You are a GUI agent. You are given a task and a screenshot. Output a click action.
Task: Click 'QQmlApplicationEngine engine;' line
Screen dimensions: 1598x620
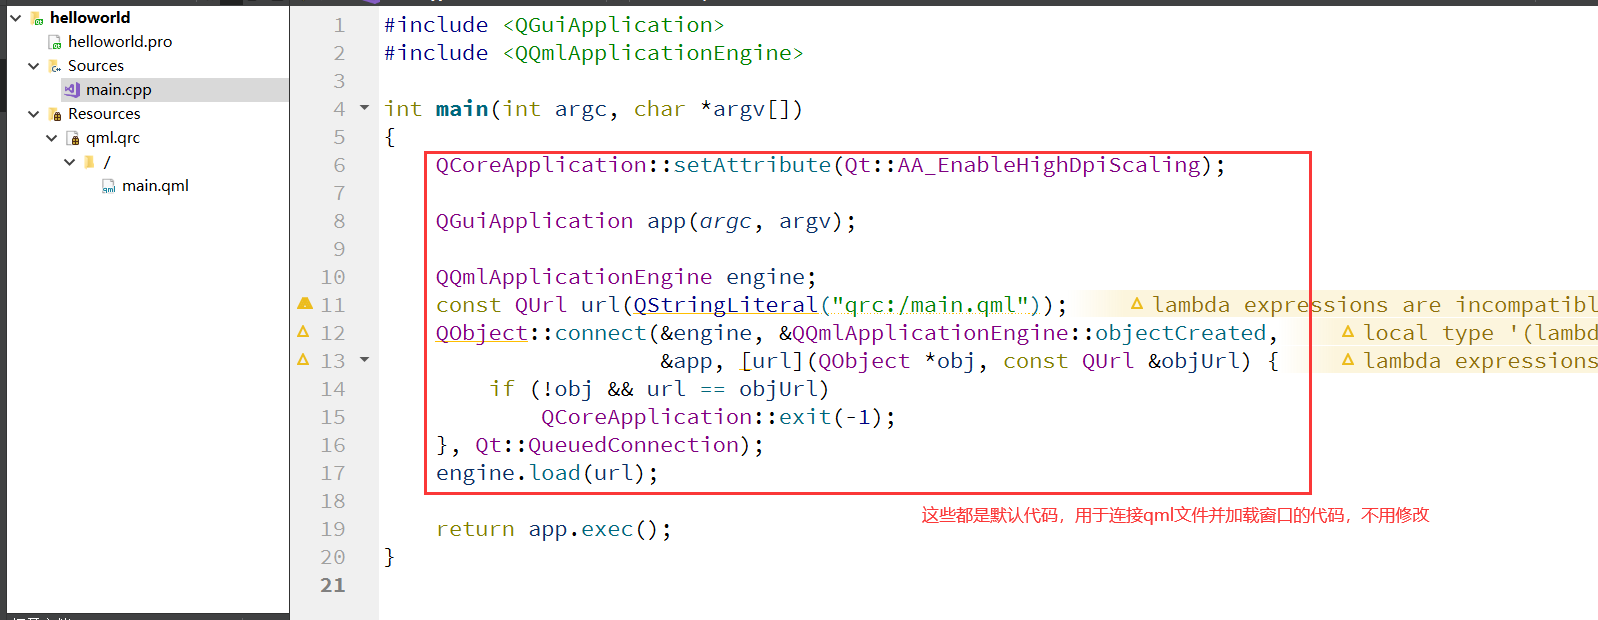pyautogui.click(x=626, y=277)
